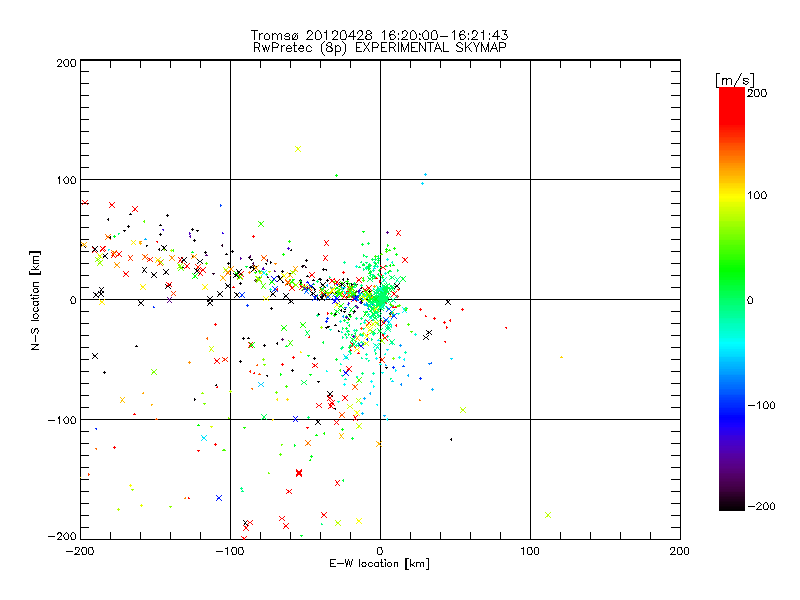The width and height of the screenshot is (800, 600).
Task: Click the x-axis tick label '100'
Action: [x=530, y=551]
